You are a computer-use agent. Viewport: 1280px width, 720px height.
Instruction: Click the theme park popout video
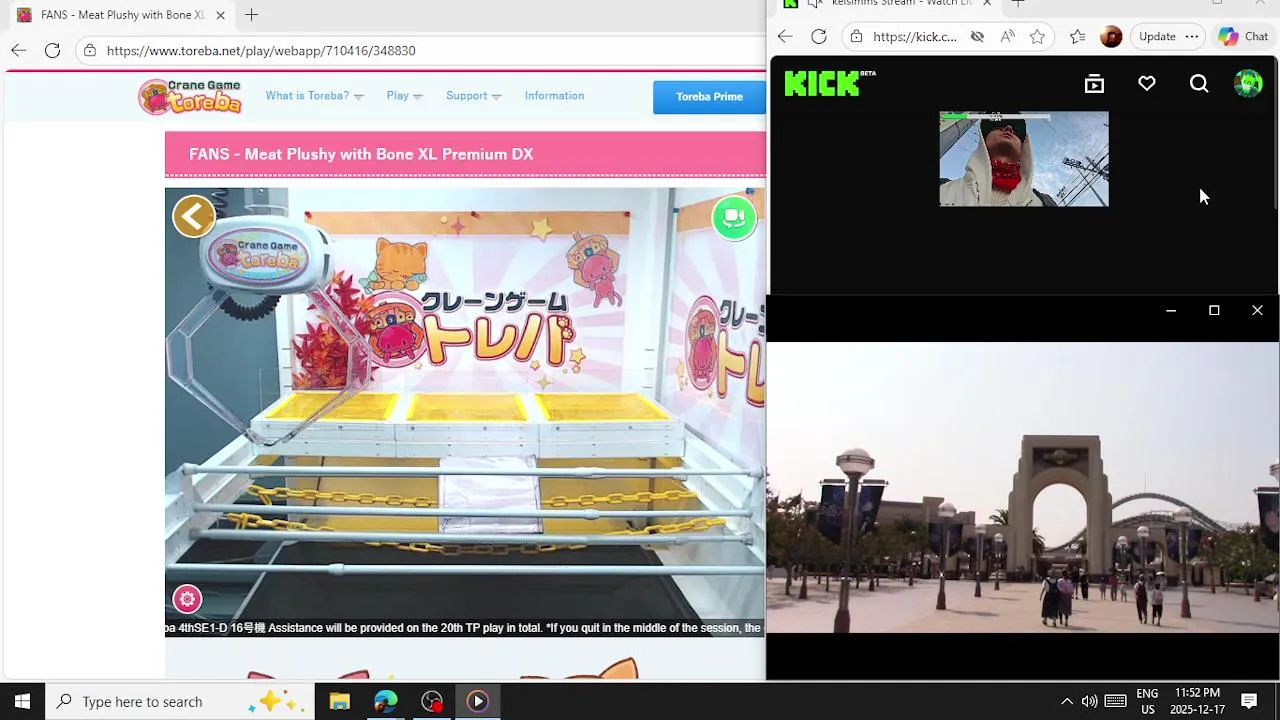tap(1023, 487)
